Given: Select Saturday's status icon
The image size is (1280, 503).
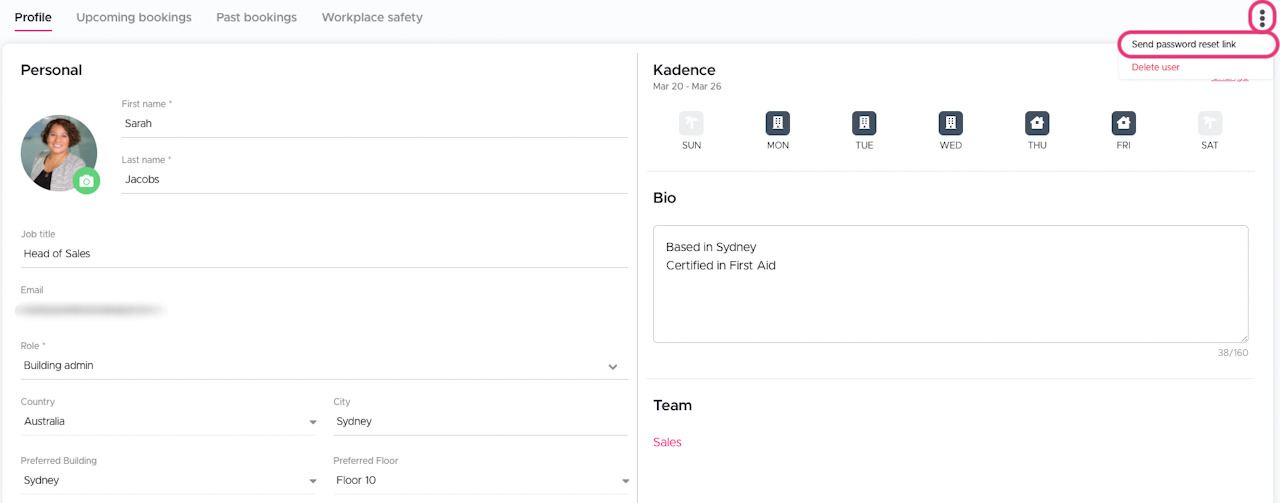Looking at the screenshot, I should pos(1210,123).
